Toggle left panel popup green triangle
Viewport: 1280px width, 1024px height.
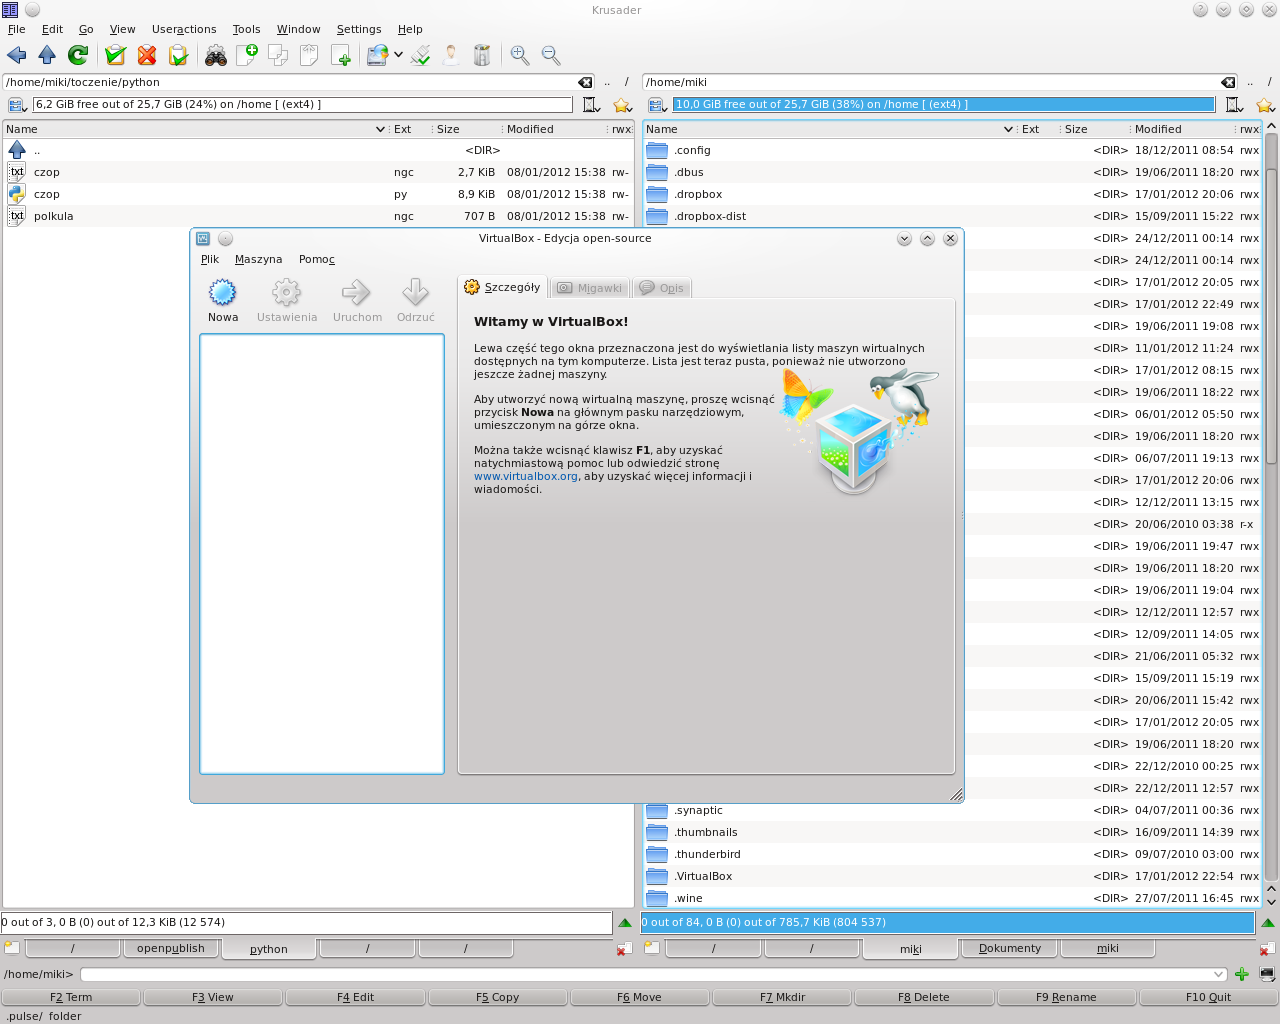click(x=625, y=923)
